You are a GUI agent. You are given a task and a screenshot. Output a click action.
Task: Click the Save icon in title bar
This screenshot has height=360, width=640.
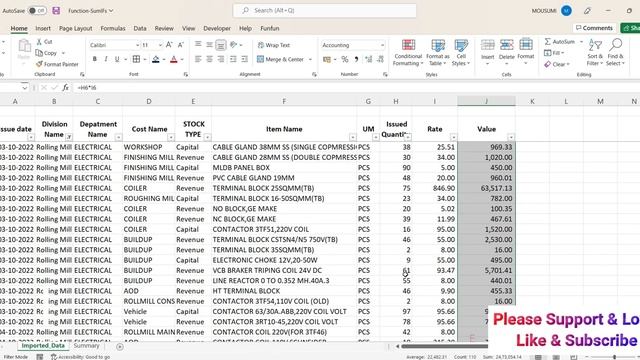pos(56,11)
